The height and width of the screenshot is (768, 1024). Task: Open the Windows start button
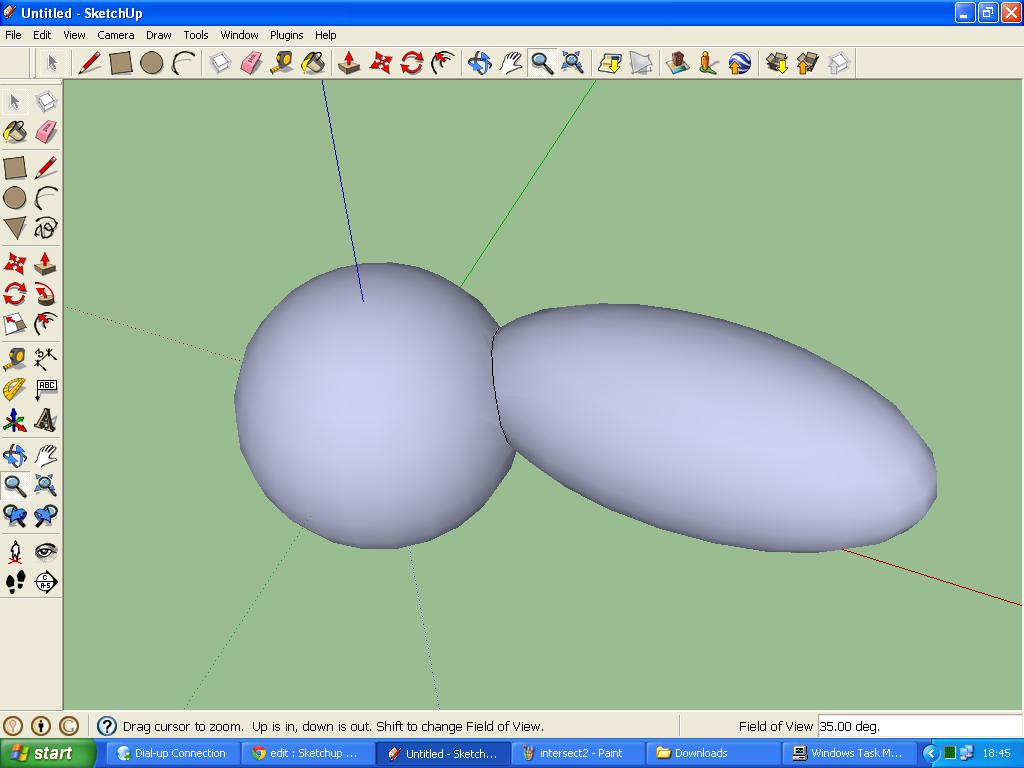coord(48,753)
